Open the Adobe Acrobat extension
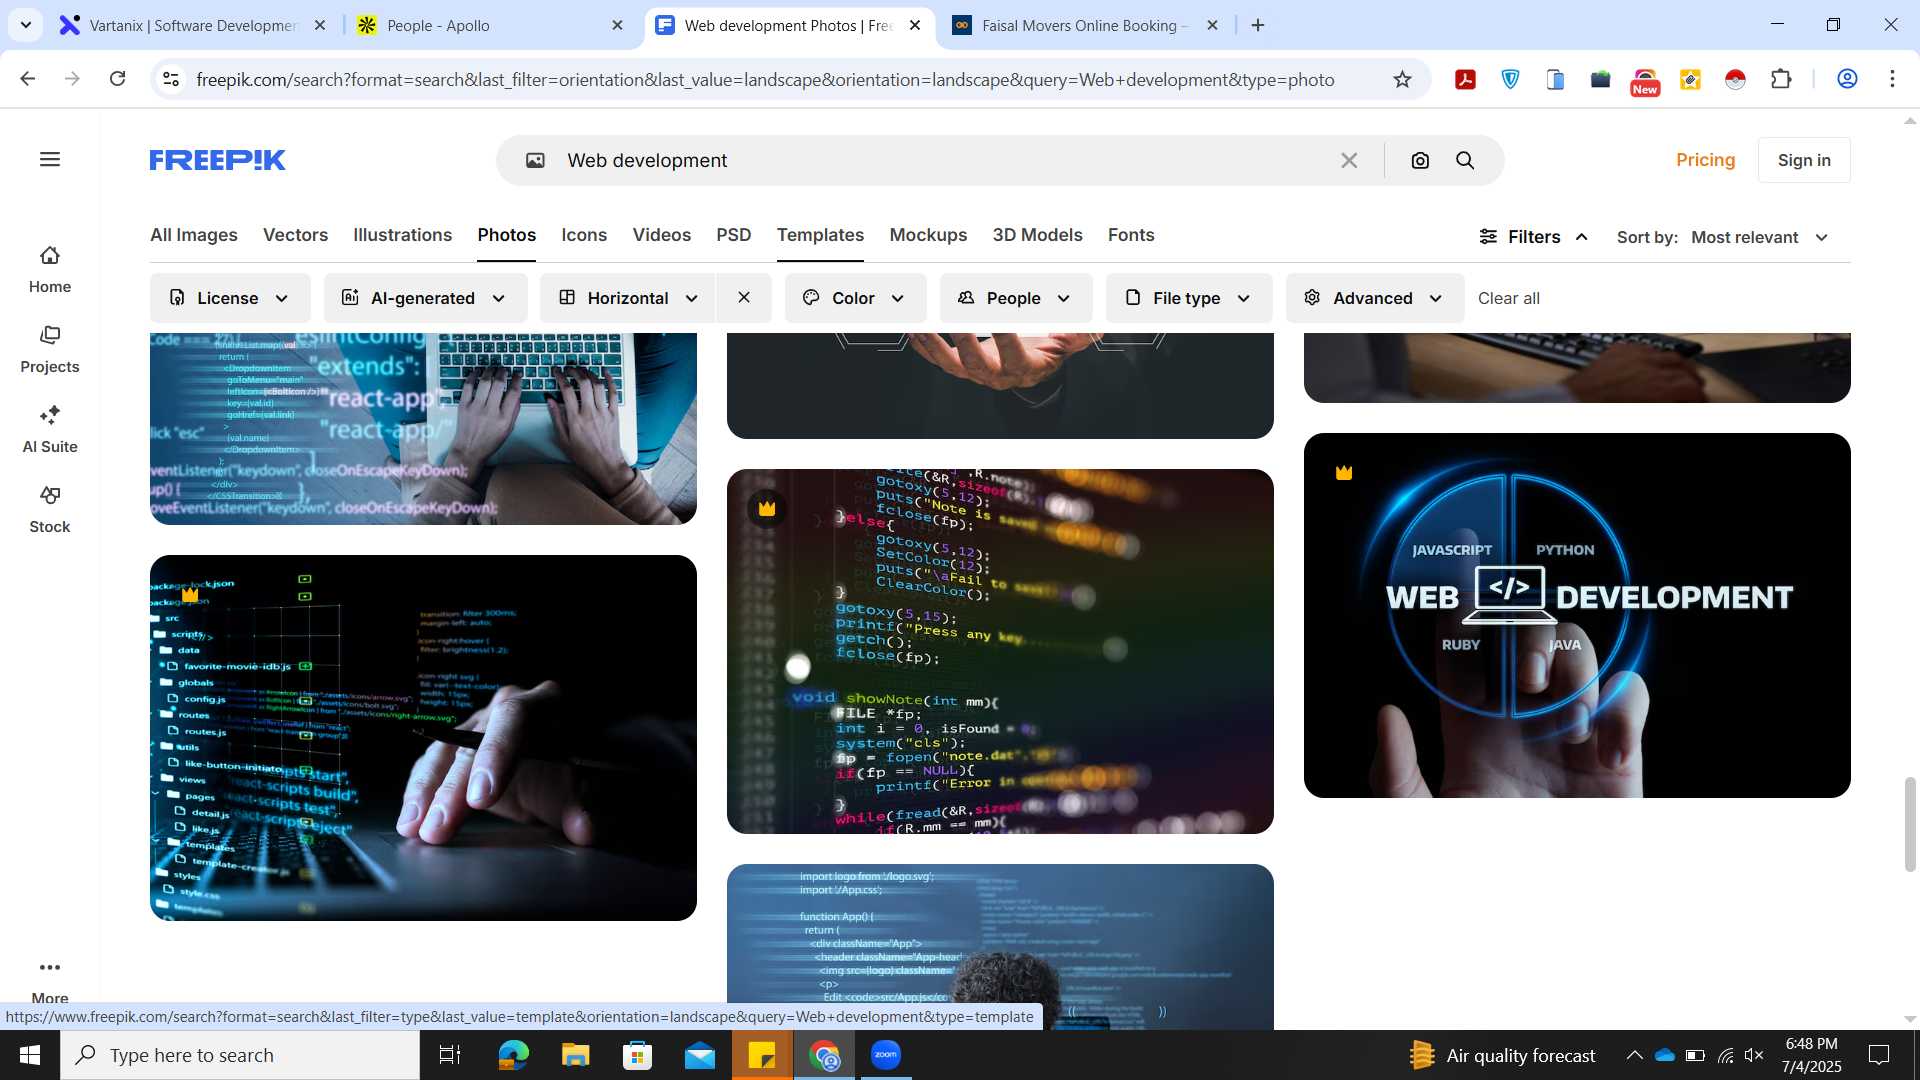The image size is (1920, 1080). click(1465, 79)
